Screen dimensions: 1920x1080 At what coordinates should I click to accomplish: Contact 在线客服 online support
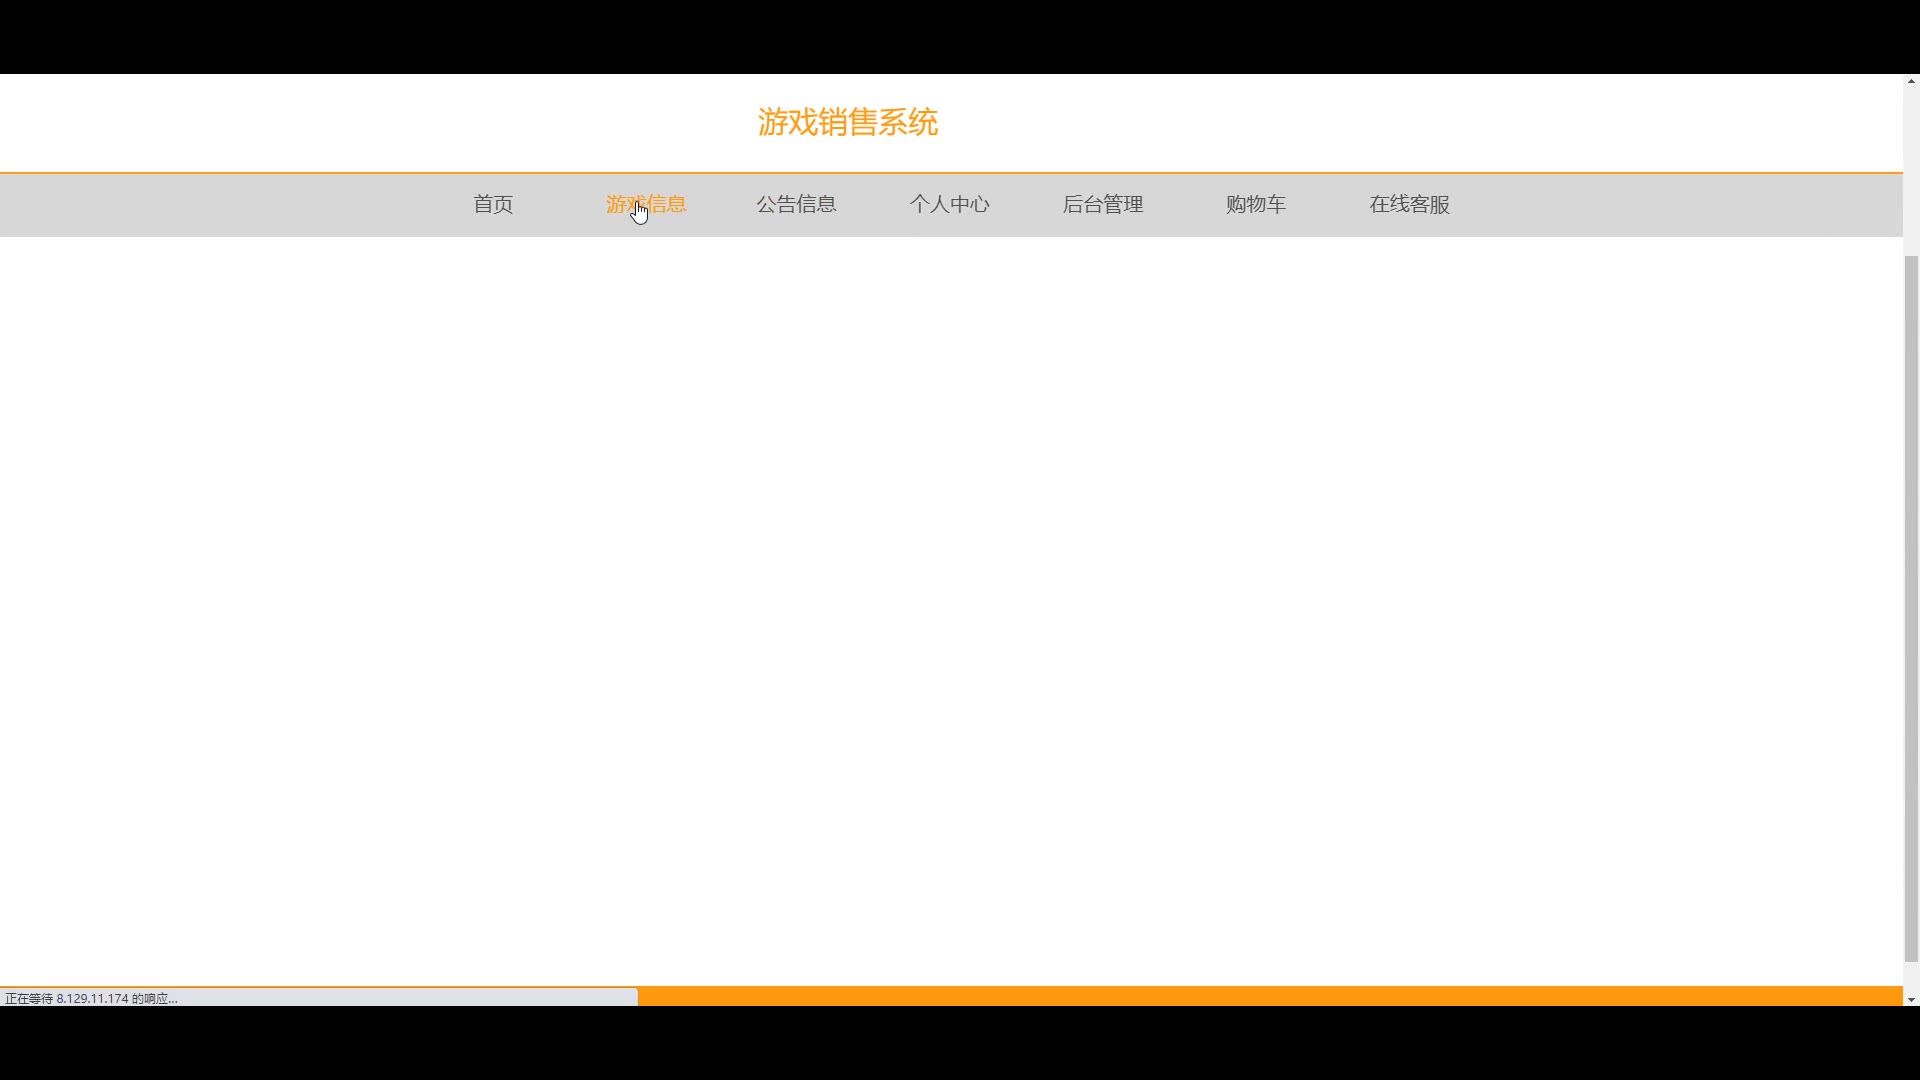click(1409, 204)
